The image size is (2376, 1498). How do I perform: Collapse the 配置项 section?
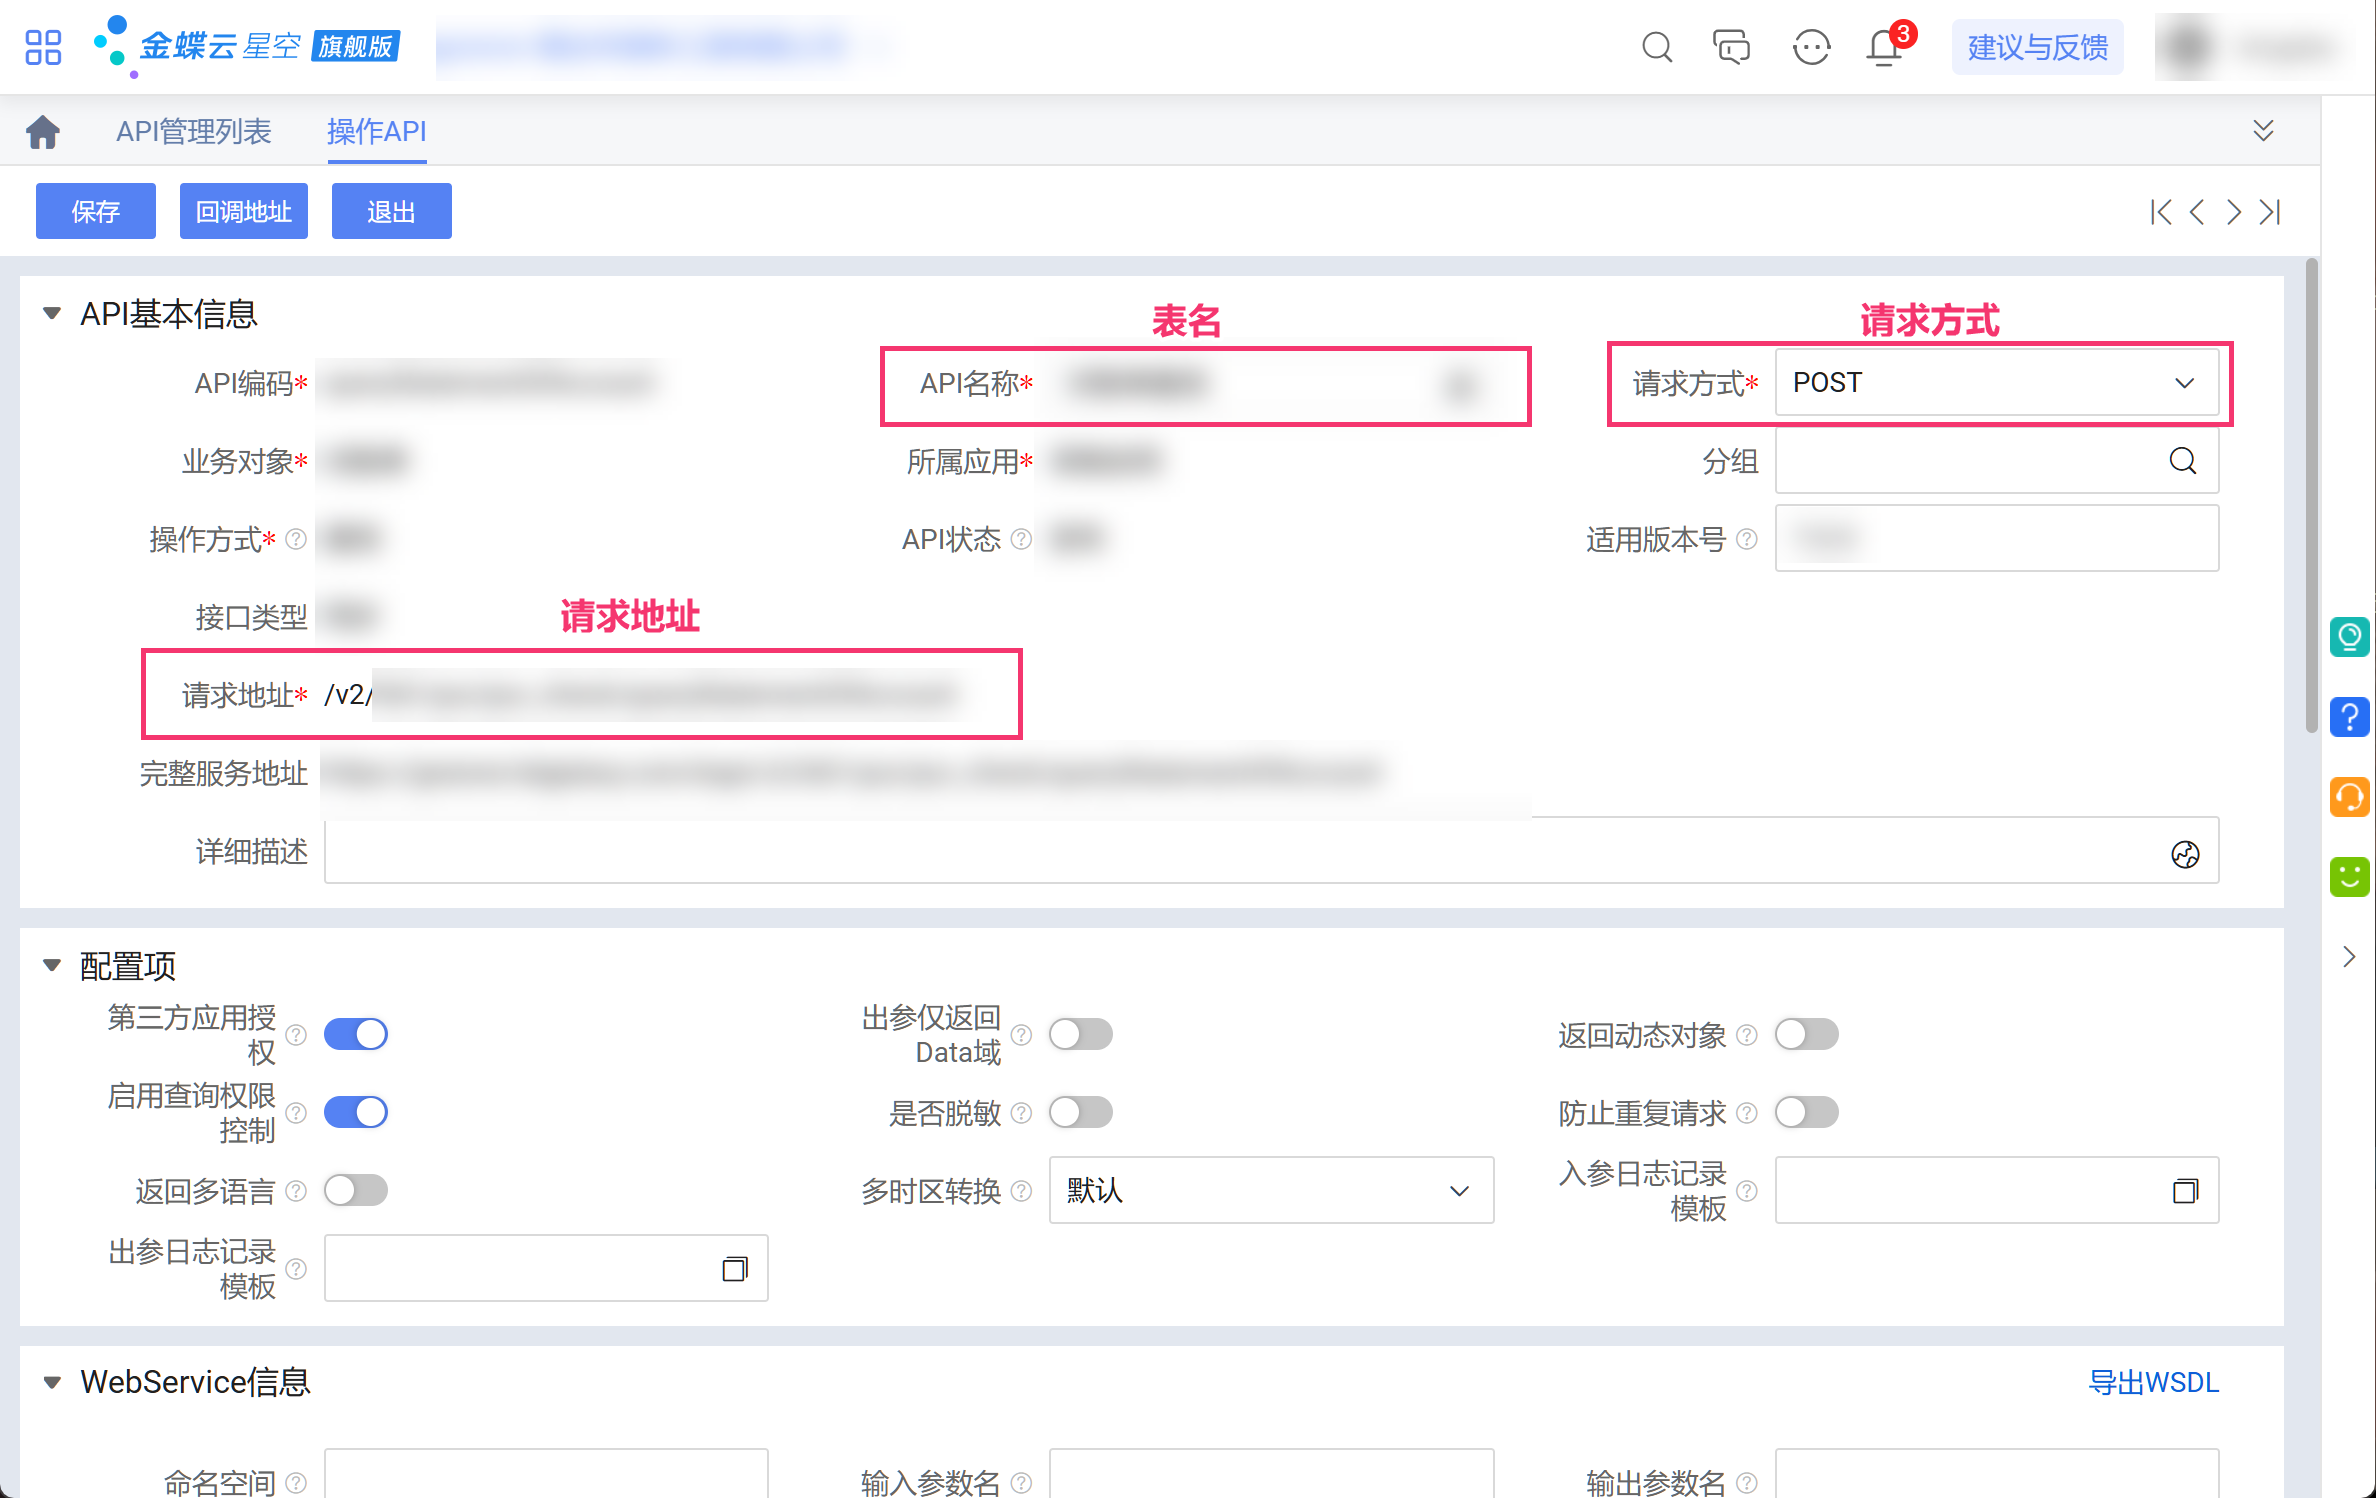coord(52,966)
